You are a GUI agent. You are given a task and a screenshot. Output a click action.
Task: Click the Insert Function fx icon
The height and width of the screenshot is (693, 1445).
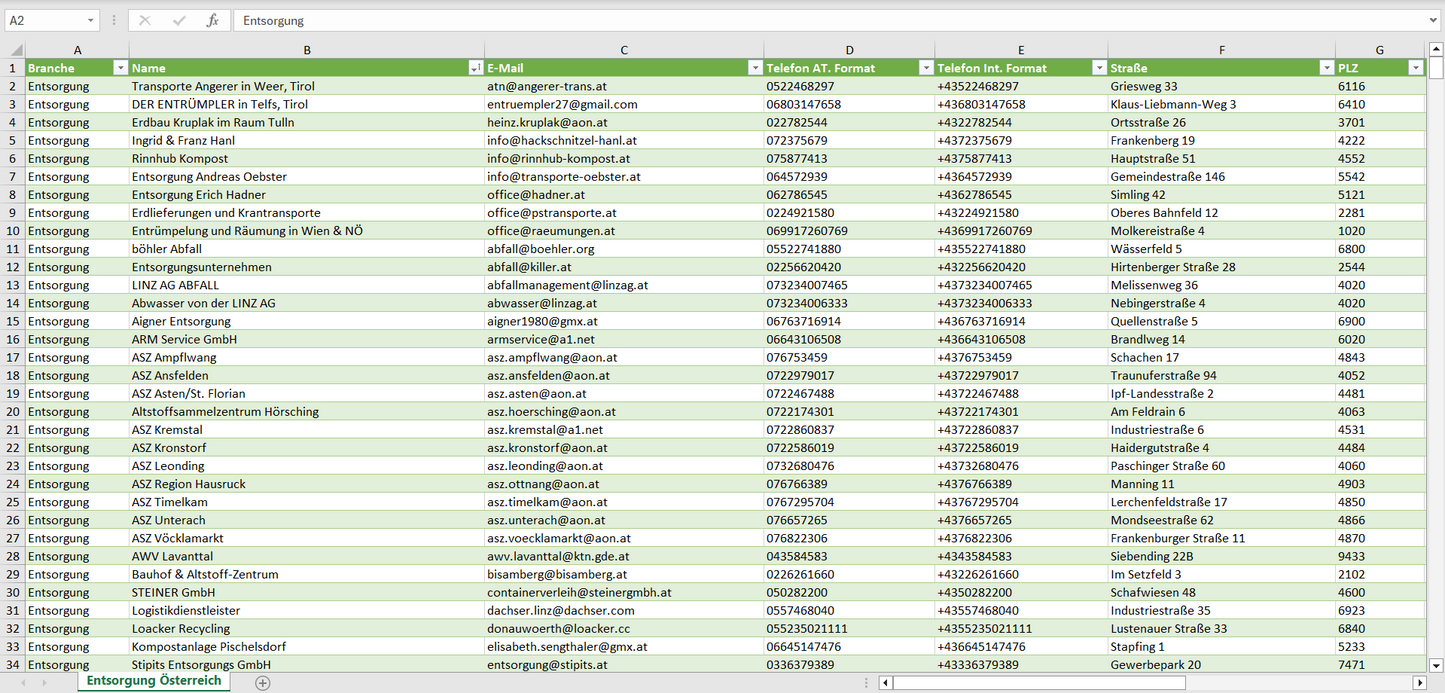(x=212, y=20)
